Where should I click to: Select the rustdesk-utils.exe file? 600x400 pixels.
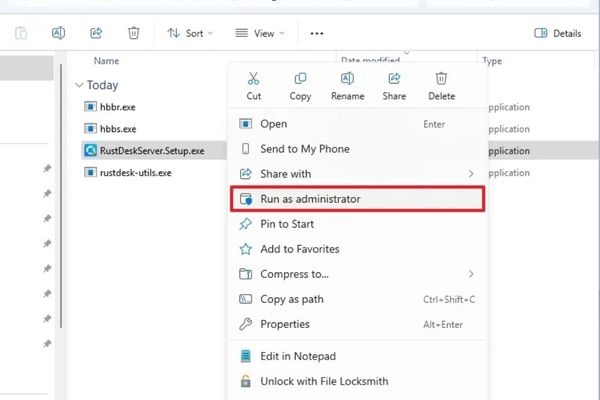click(135, 173)
